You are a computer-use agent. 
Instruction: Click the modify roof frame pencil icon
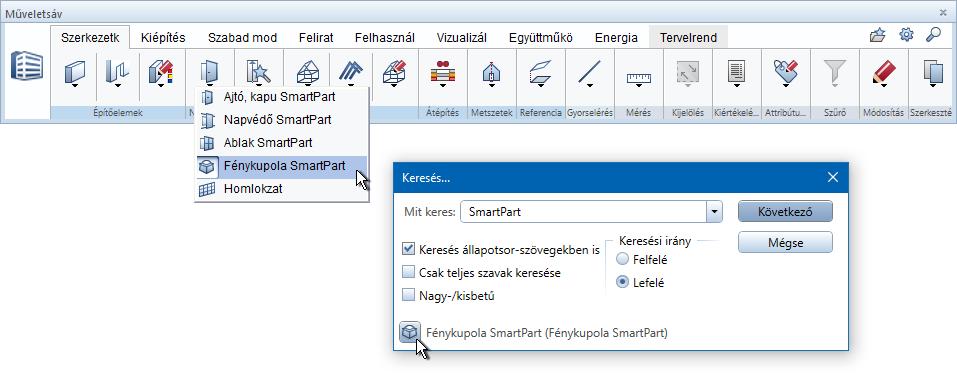[x=394, y=73]
